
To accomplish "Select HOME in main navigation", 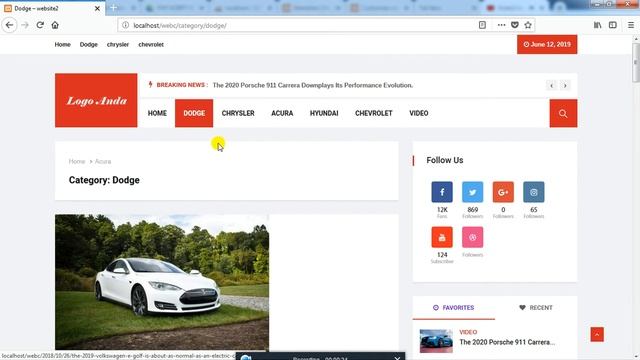I will 157,113.
